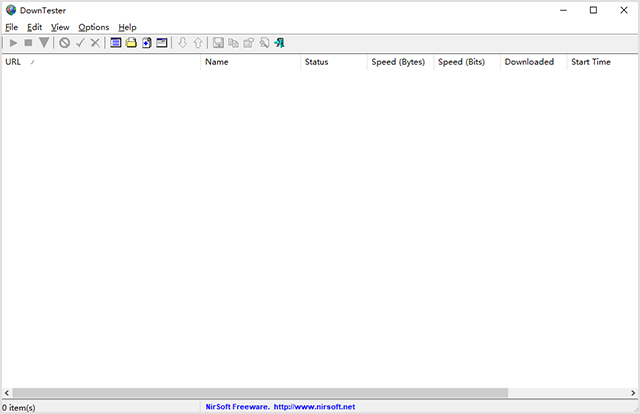
Task: Click the Speed (Bytes) column header
Action: (x=399, y=62)
